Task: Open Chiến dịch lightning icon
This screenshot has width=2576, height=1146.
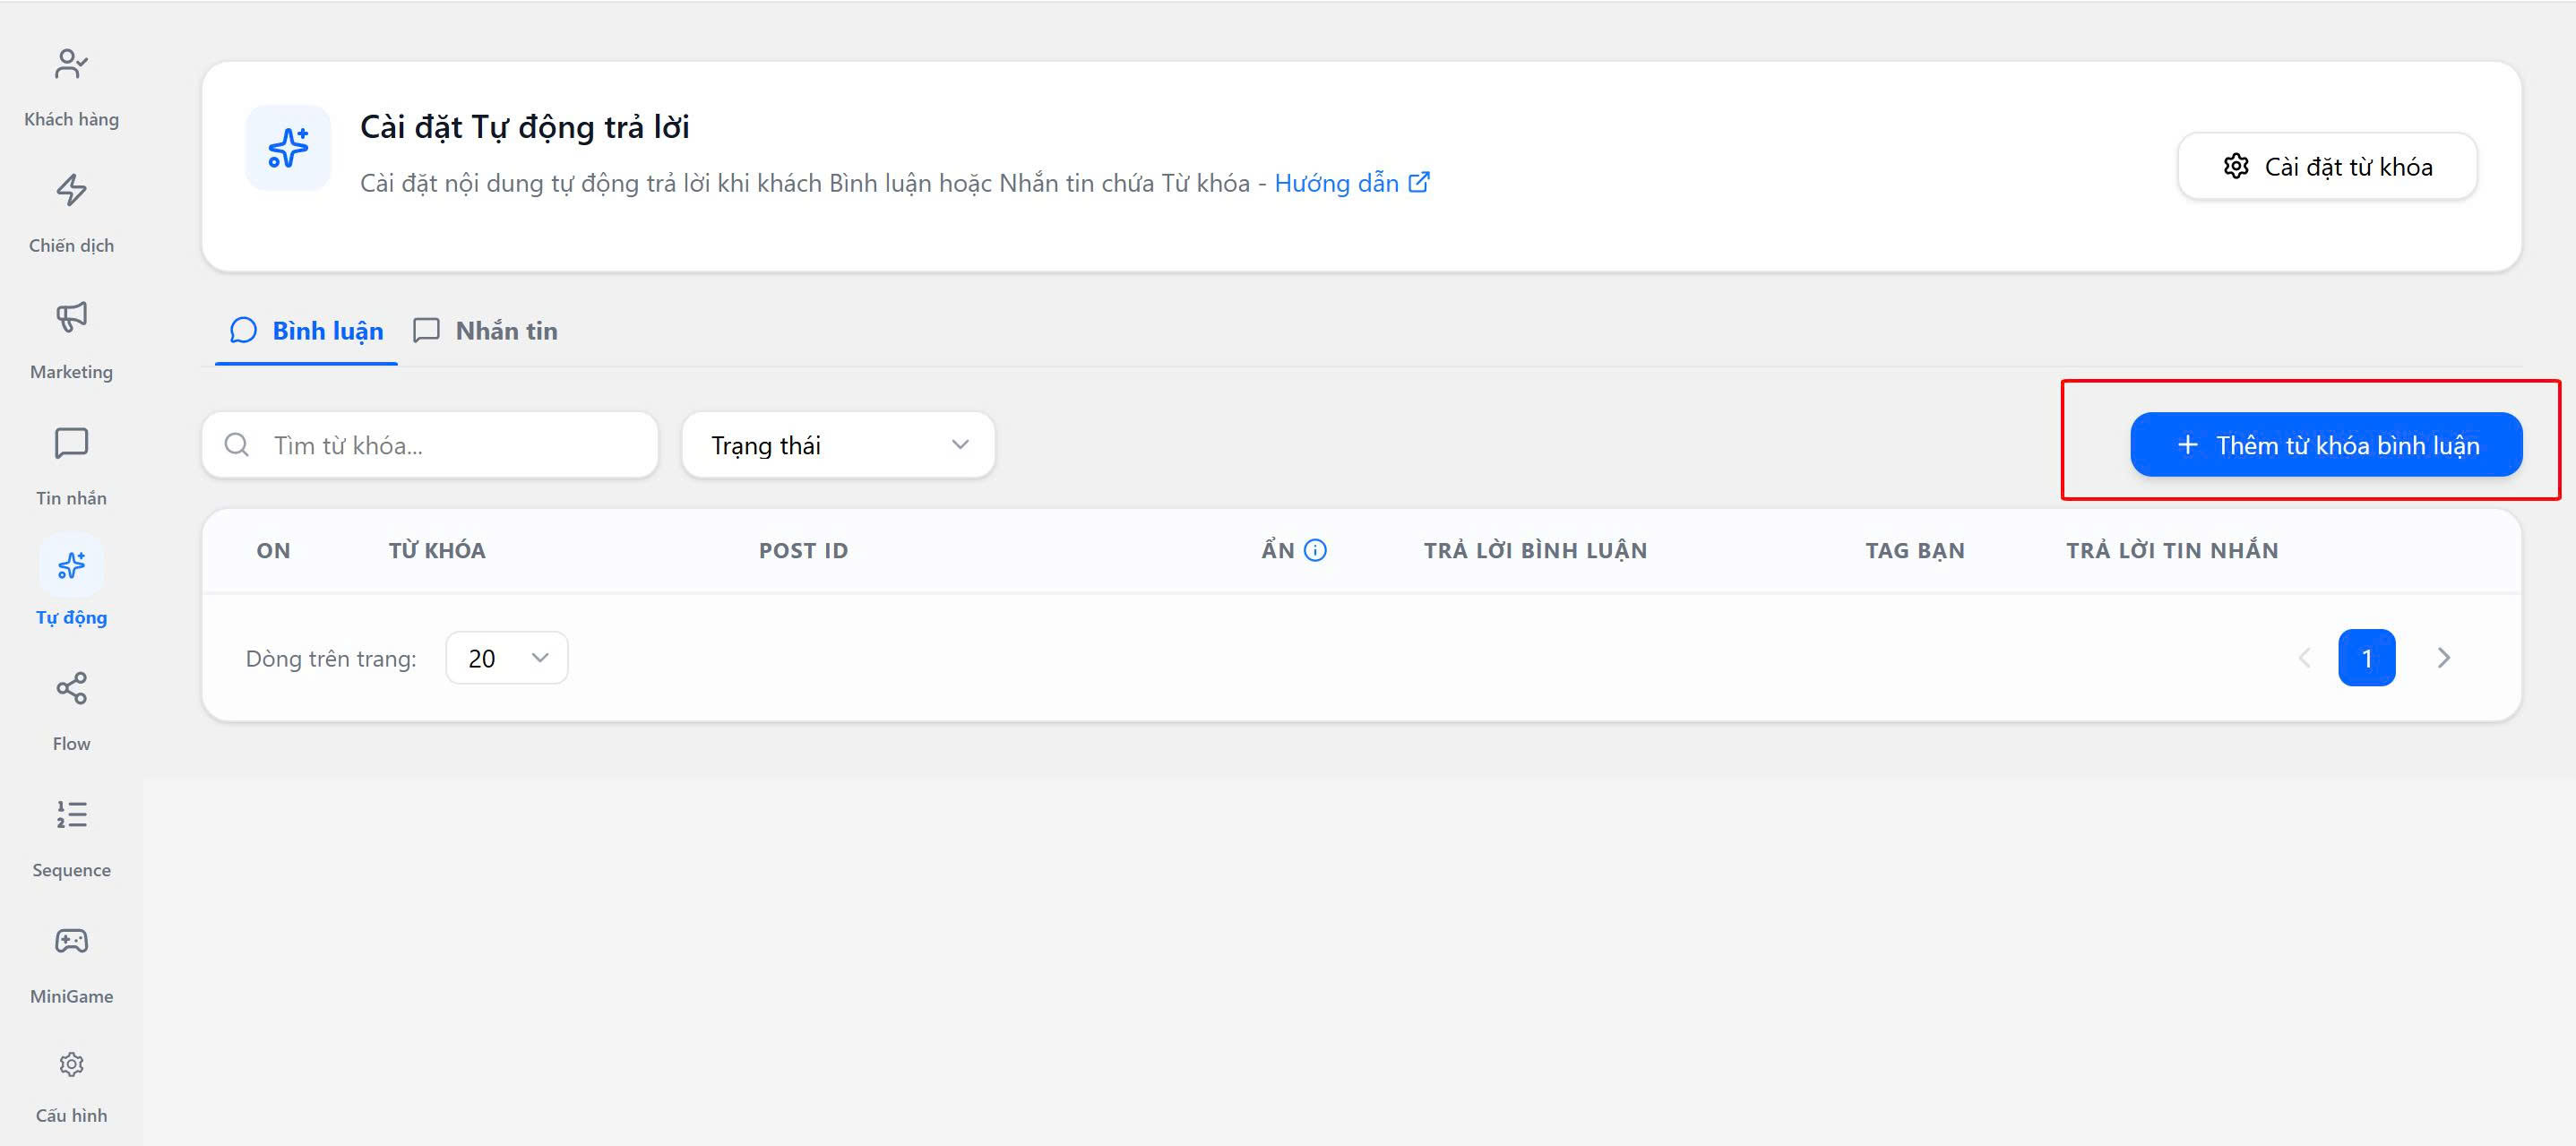Action: click(x=71, y=190)
